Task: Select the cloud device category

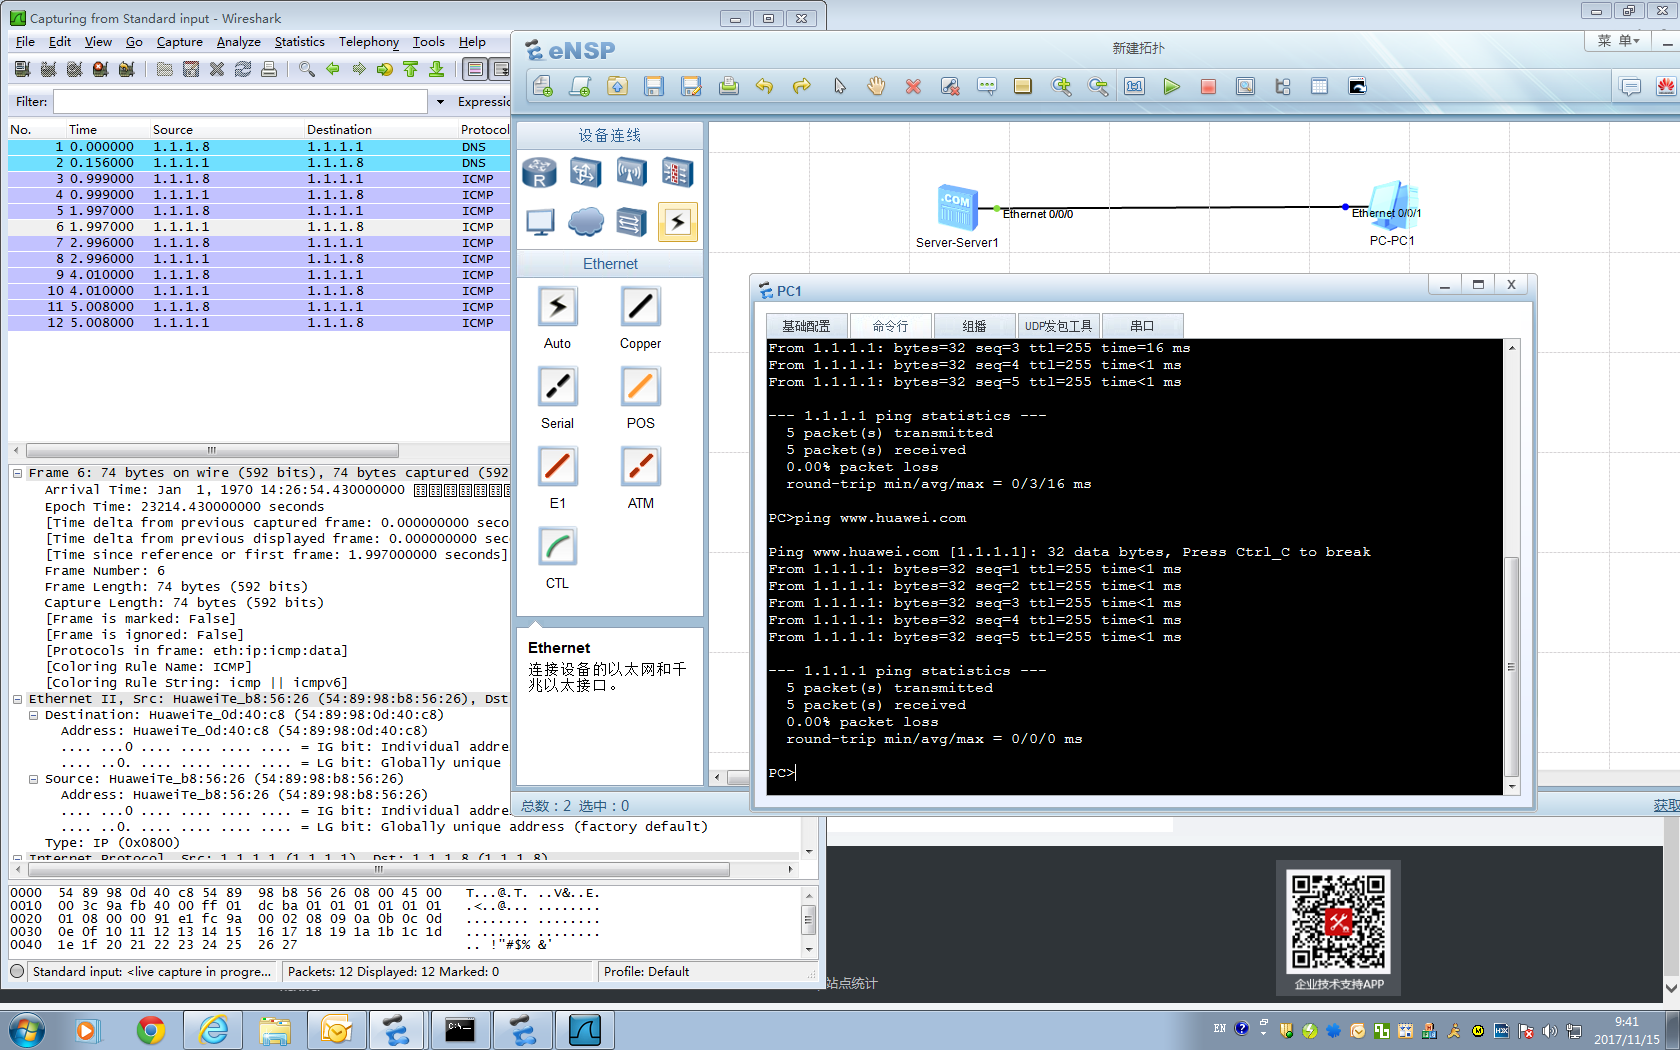Action: tap(586, 222)
